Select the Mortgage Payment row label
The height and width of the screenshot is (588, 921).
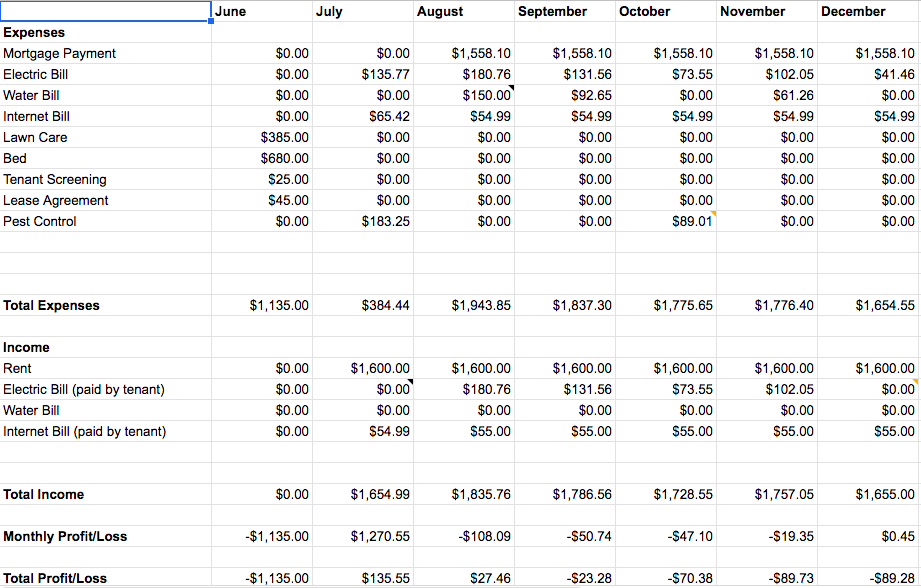click(x=59, y=53)
